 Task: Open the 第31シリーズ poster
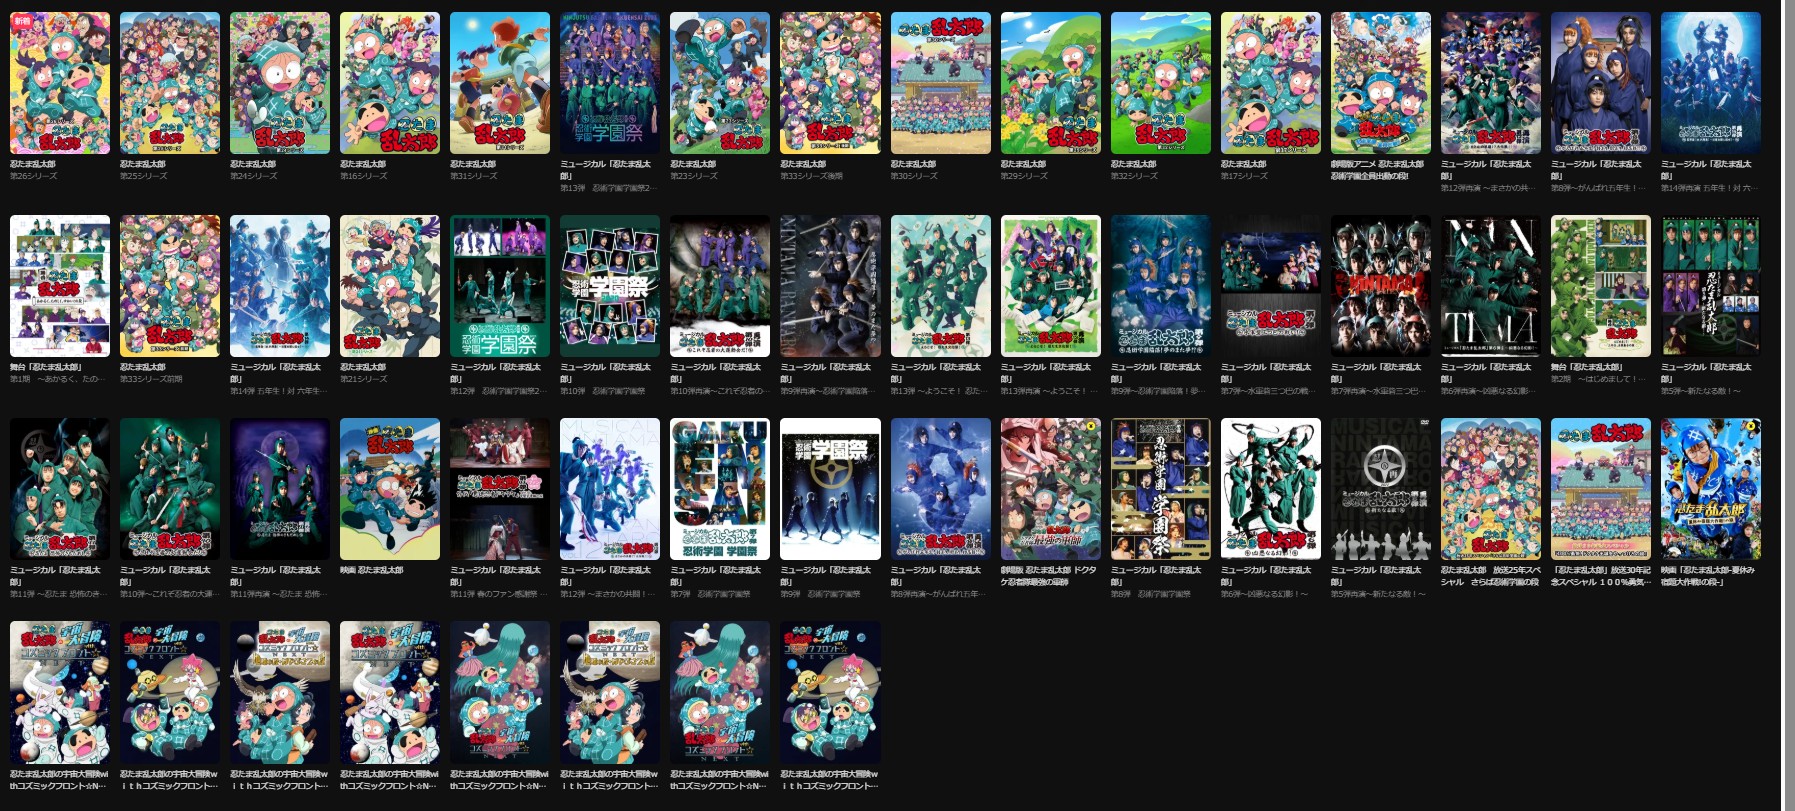coord(500,83)
